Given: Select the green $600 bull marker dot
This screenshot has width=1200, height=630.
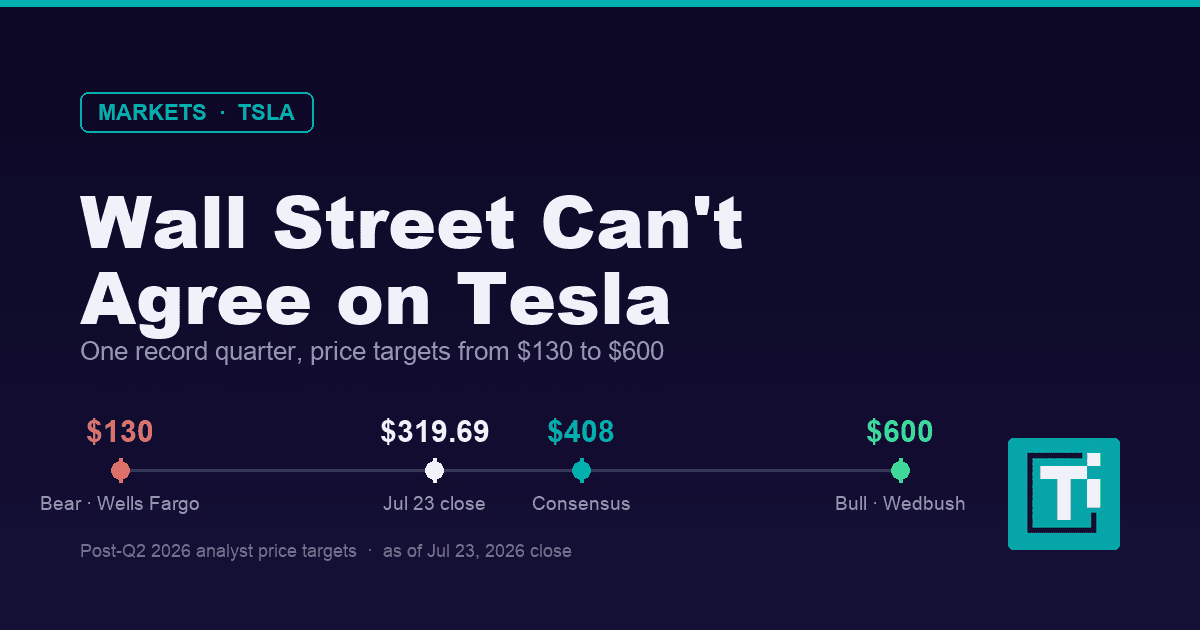Looking at the screenshot, I should 900,470.
